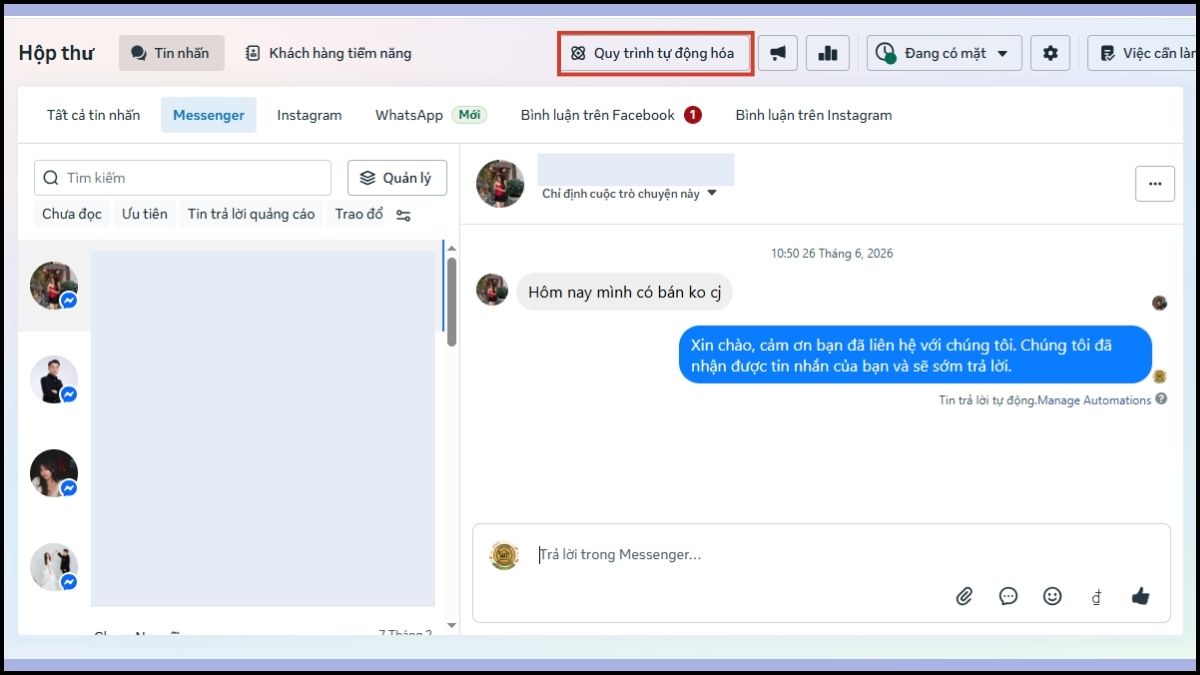The image size is (1200, 675).
Task: Open the WhatsApp tab
Action: click(409, 115)
